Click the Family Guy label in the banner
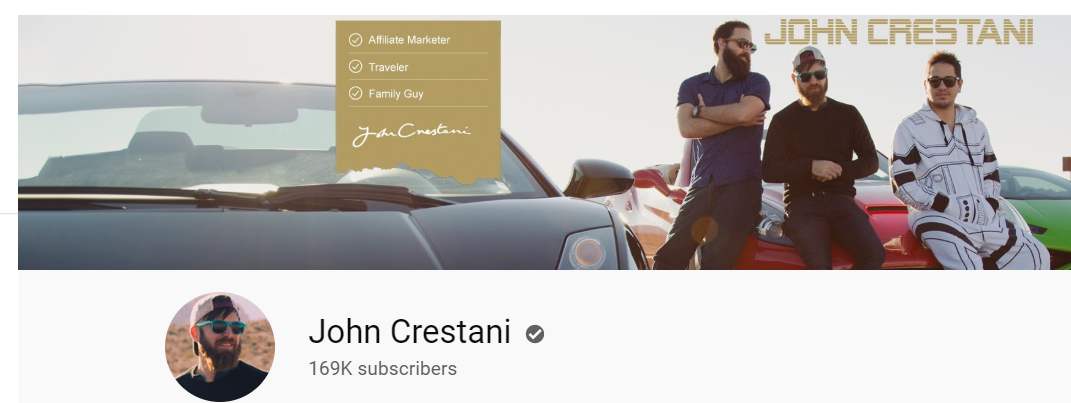Viewport: 1071px width, 403px height. point(396,94)
